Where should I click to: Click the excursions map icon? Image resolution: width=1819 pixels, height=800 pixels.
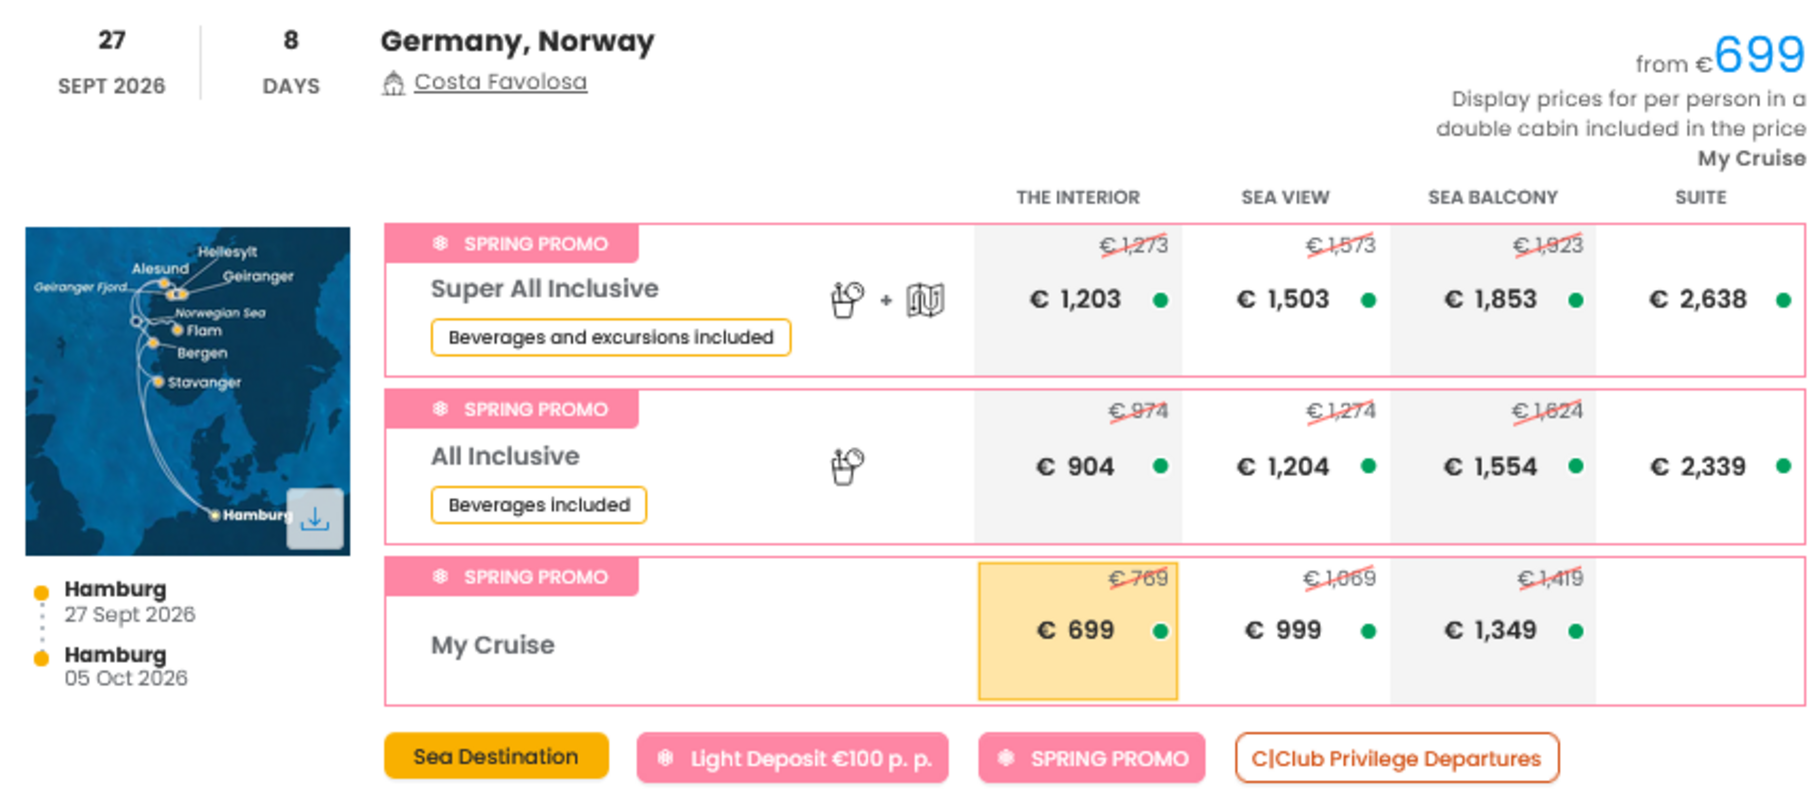coord(925,299)
